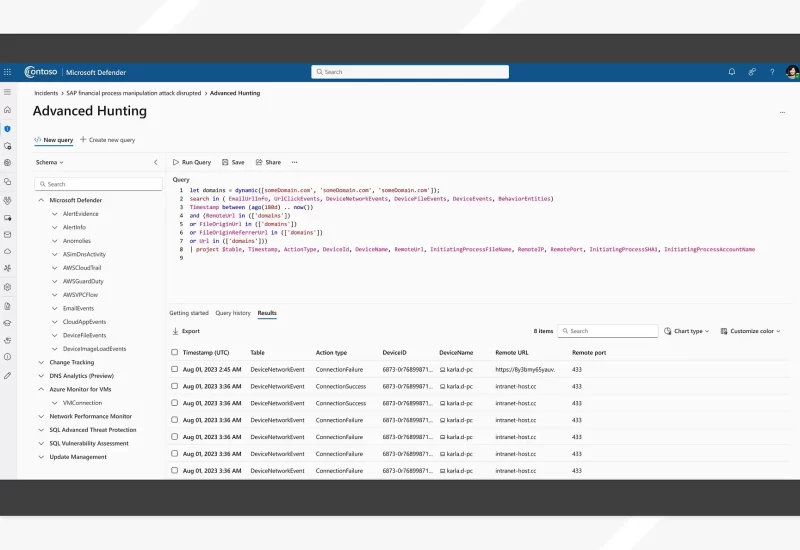Check the Aug 01 2:45 AM row
The width and height of the screenshot is (800, 550).
tap(174, 369)
